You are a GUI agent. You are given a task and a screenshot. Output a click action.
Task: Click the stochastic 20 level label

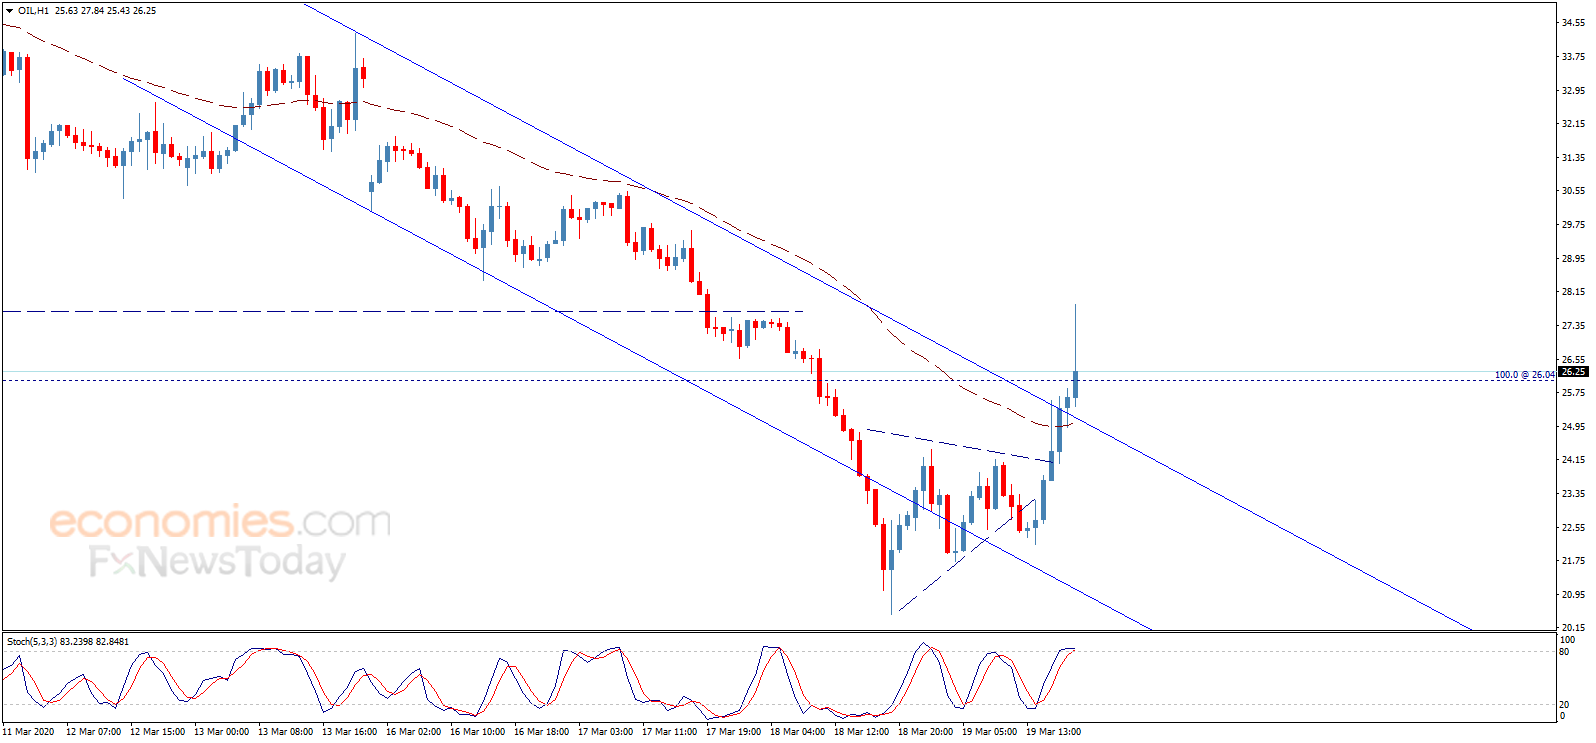[1565, 705]
